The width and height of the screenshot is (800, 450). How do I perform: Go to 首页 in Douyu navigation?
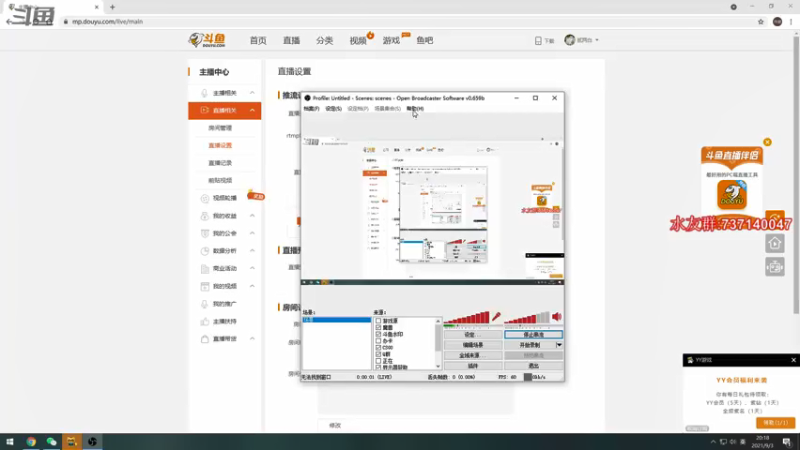(x=258, y=40)
